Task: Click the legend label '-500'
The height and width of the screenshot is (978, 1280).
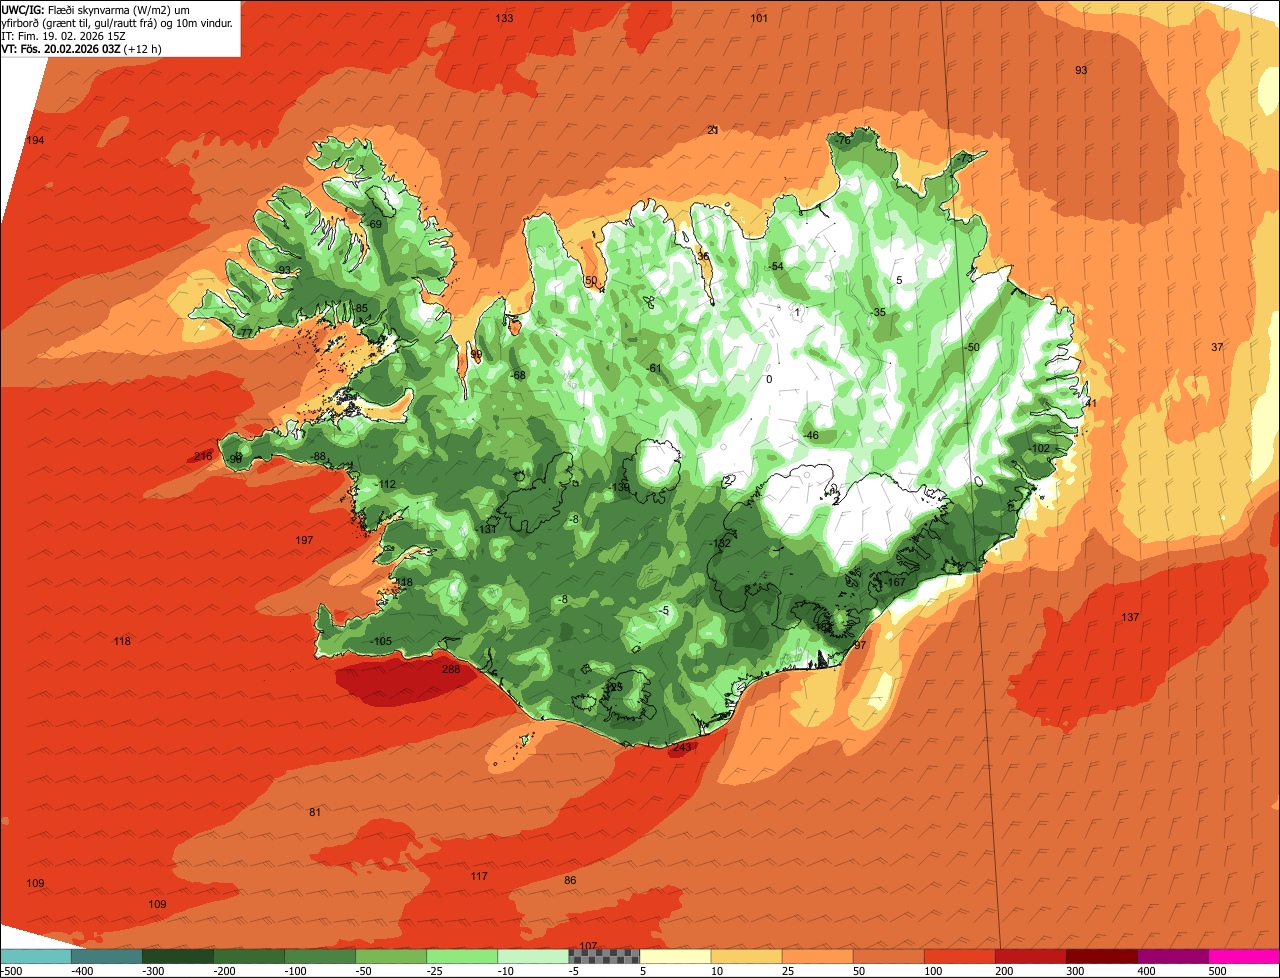Action: point(10,971)
